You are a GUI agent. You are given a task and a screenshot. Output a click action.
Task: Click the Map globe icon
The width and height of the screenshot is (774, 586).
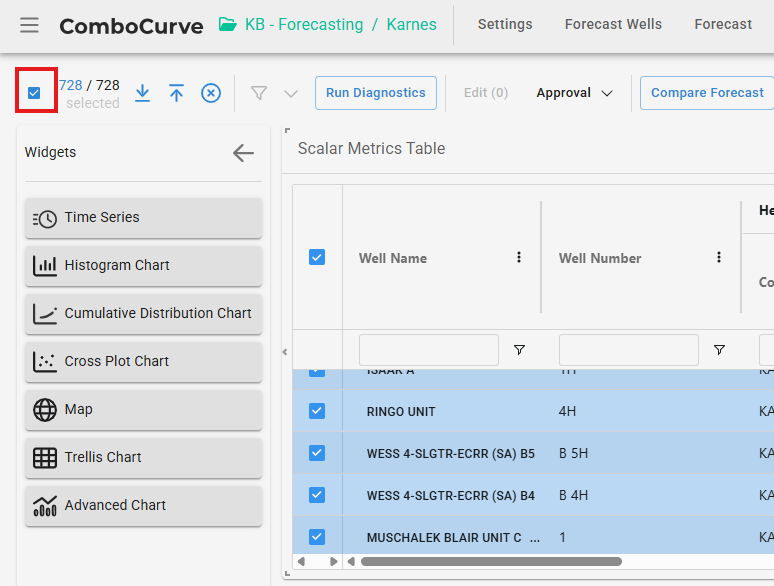(x=45, y=410)
